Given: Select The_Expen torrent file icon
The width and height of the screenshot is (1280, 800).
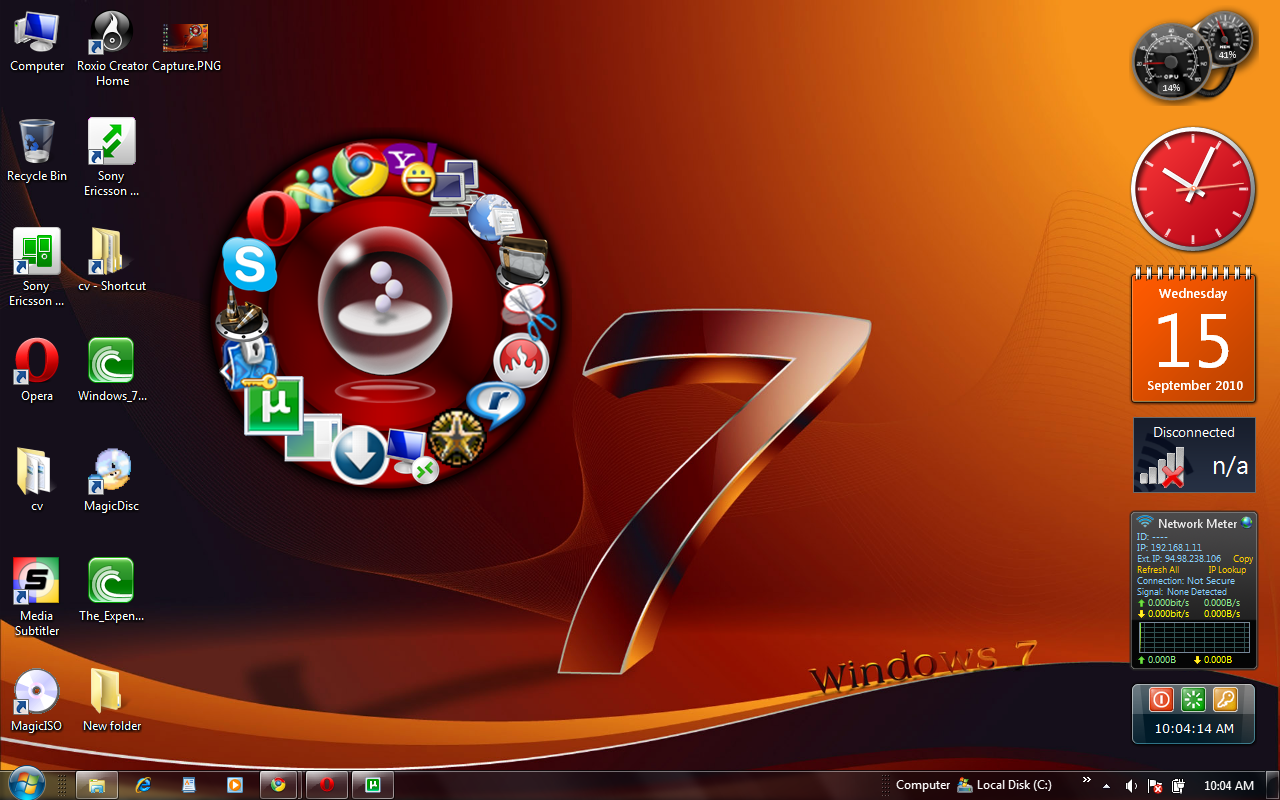Looking at the screenshot, I should point(112,590).
